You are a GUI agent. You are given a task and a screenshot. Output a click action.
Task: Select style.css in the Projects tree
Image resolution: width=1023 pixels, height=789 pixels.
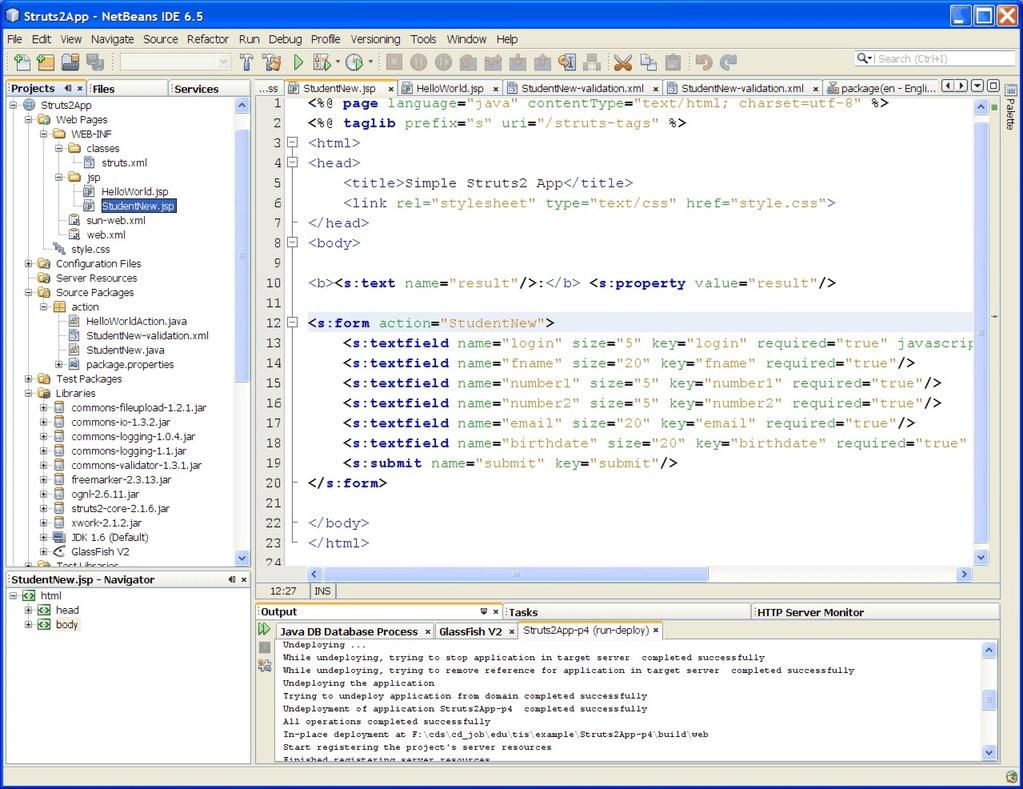coord(90,249)
